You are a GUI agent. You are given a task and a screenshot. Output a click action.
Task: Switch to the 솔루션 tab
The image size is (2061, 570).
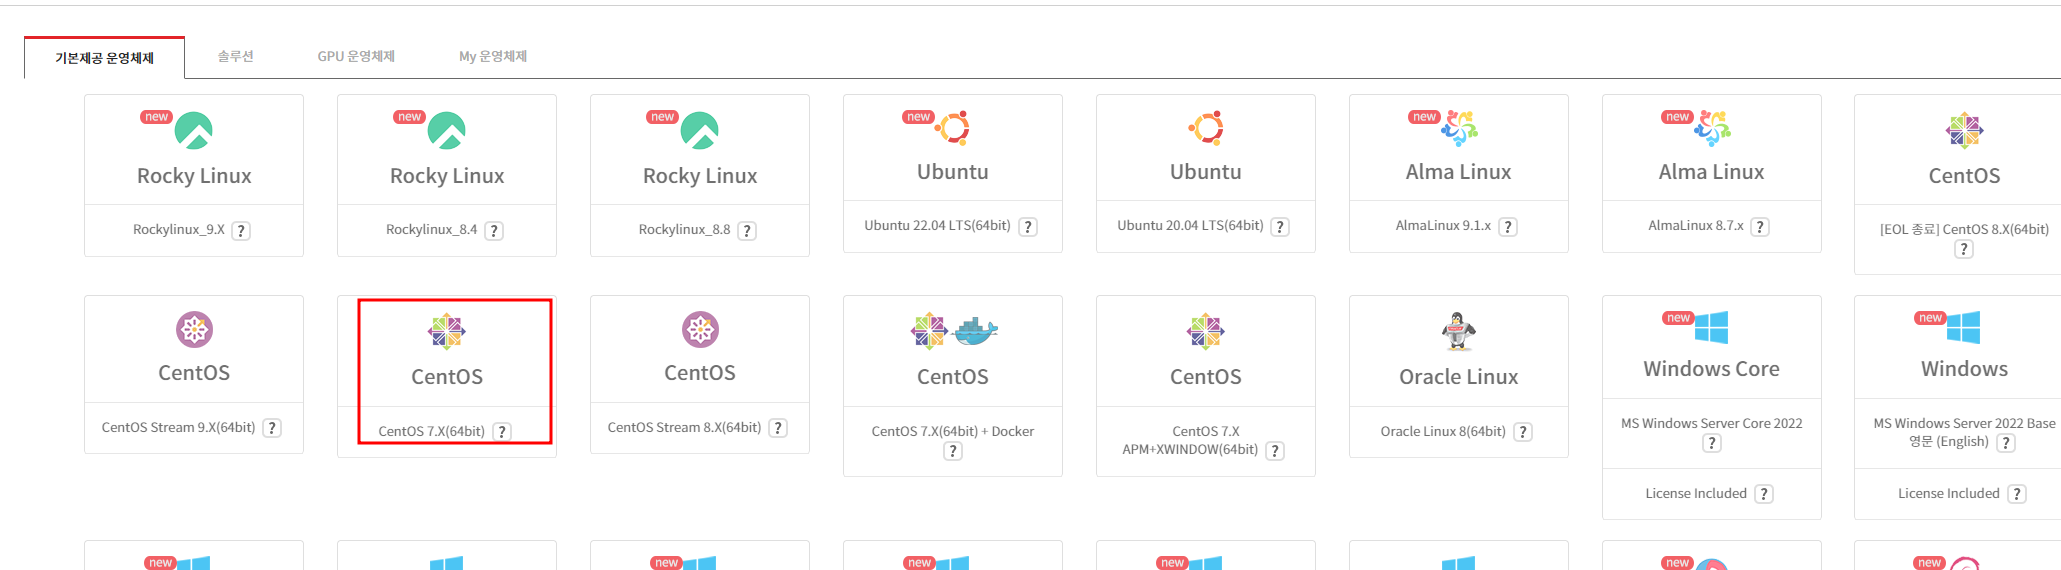point(235,56)
